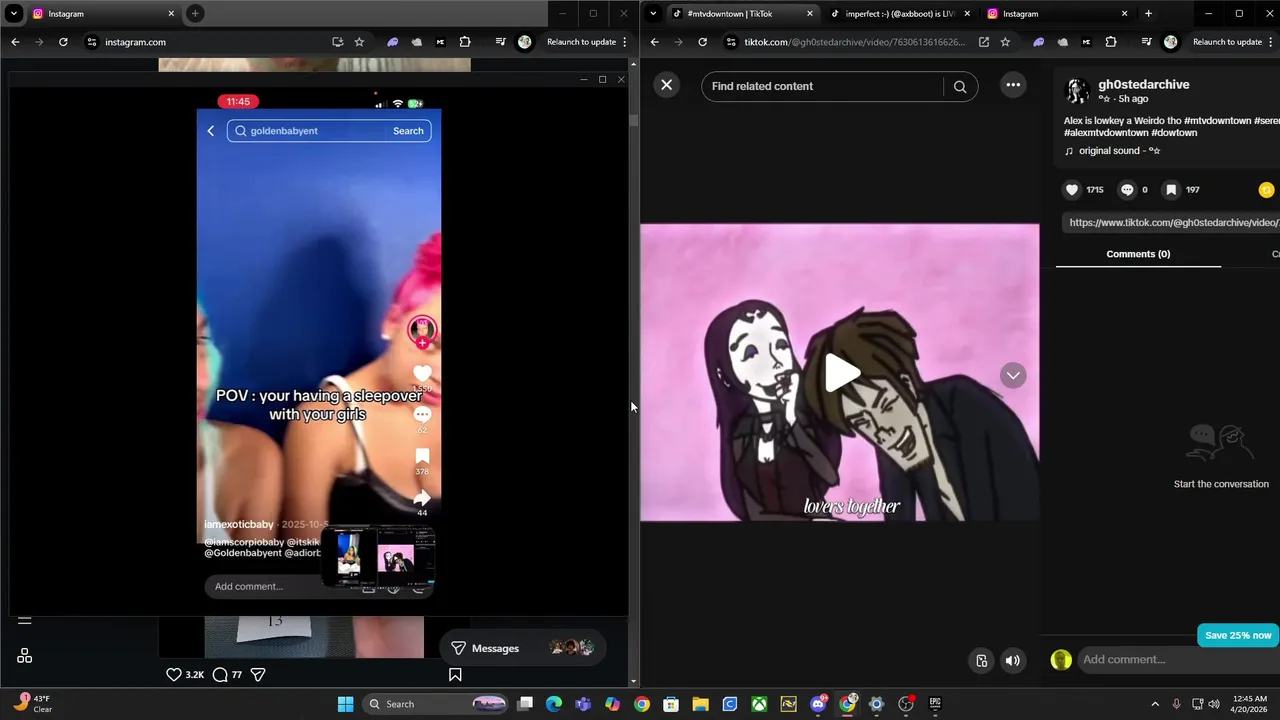
Task: Open Instagram post comments icon showing 77
Action: (220, 675)
